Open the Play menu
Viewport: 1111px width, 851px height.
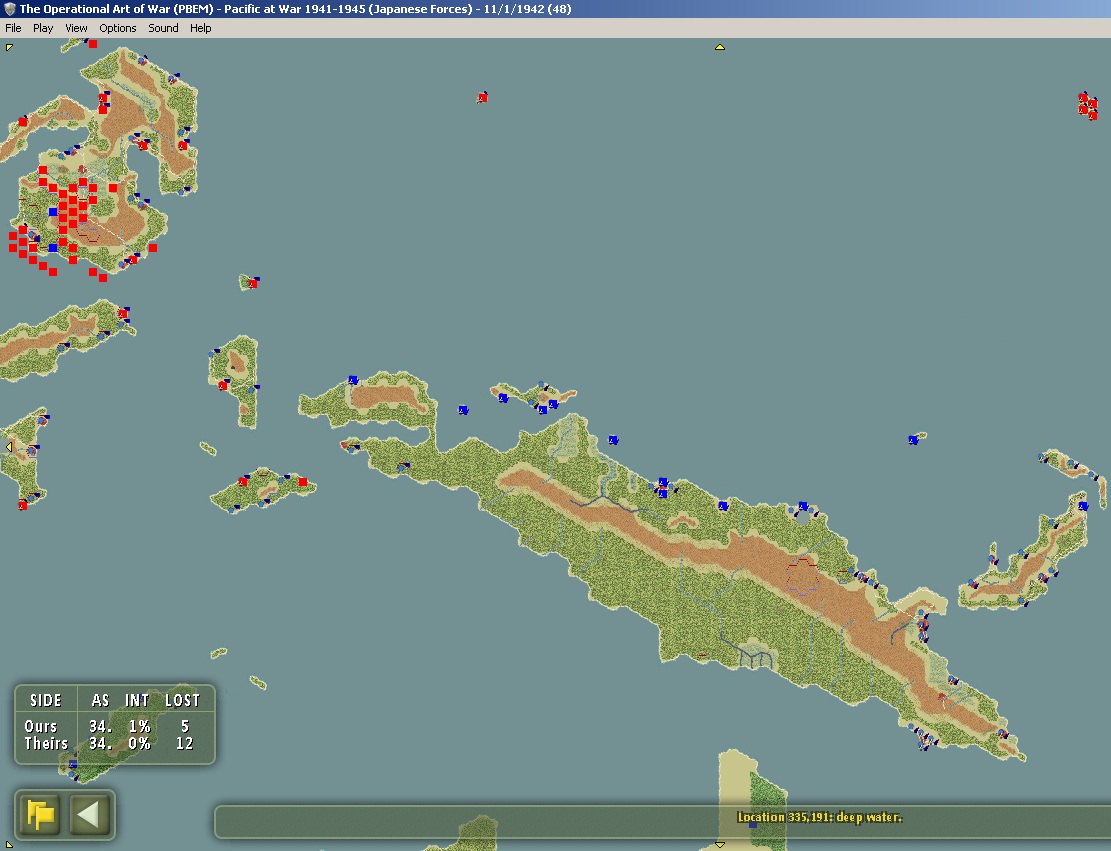[43, 28]
